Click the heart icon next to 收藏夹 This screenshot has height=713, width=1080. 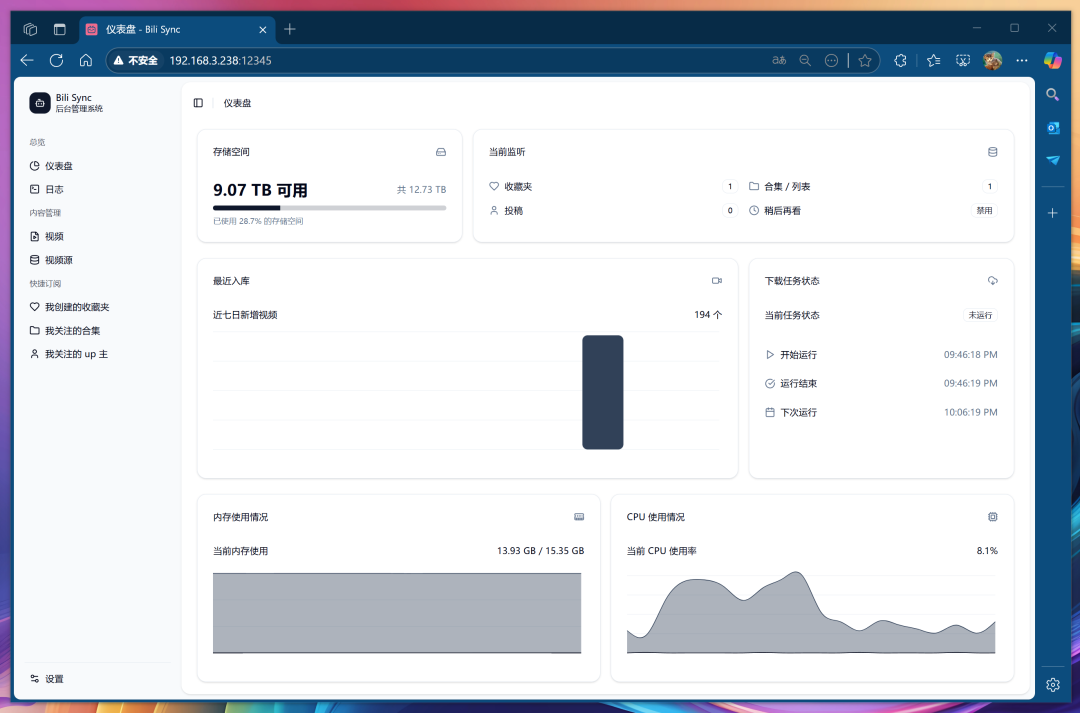coord(494,186)
